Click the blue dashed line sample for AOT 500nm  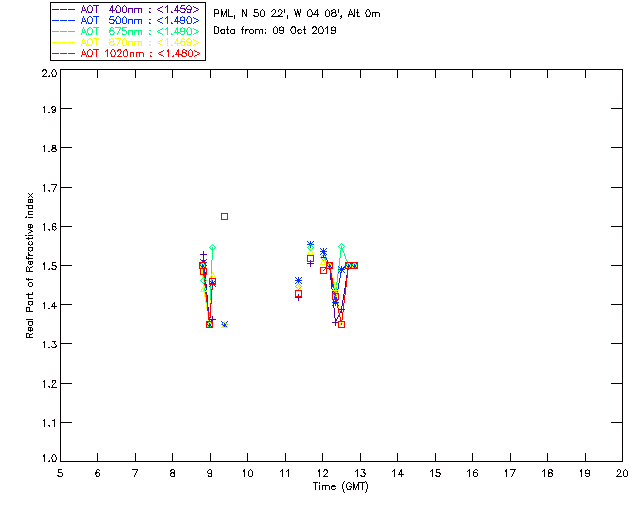[64, 20]
